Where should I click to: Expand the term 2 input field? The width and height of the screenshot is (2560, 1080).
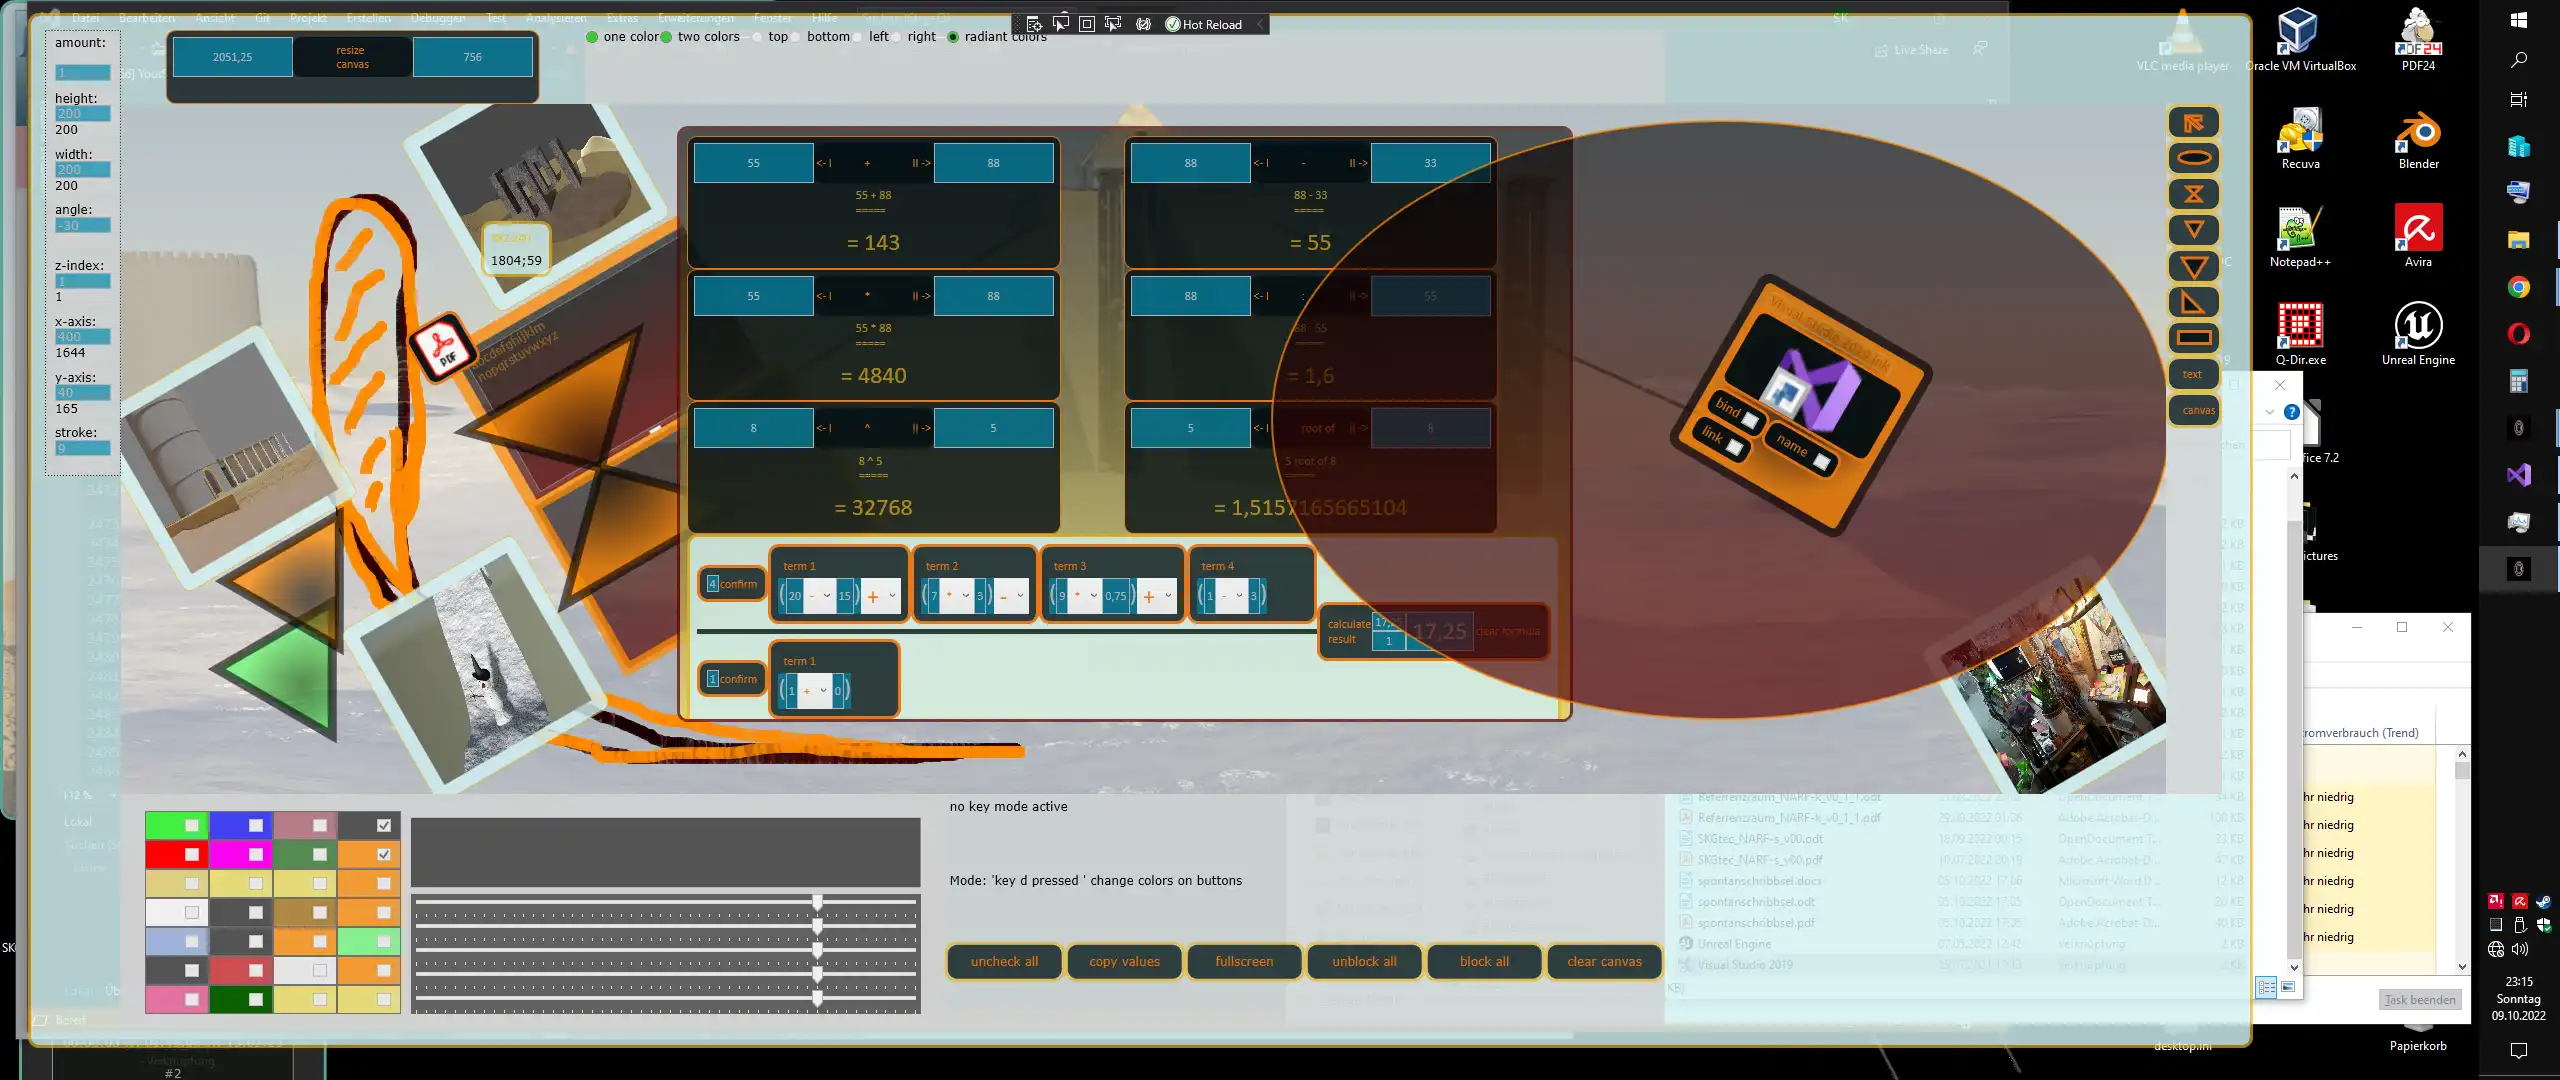pos(1024,597)
